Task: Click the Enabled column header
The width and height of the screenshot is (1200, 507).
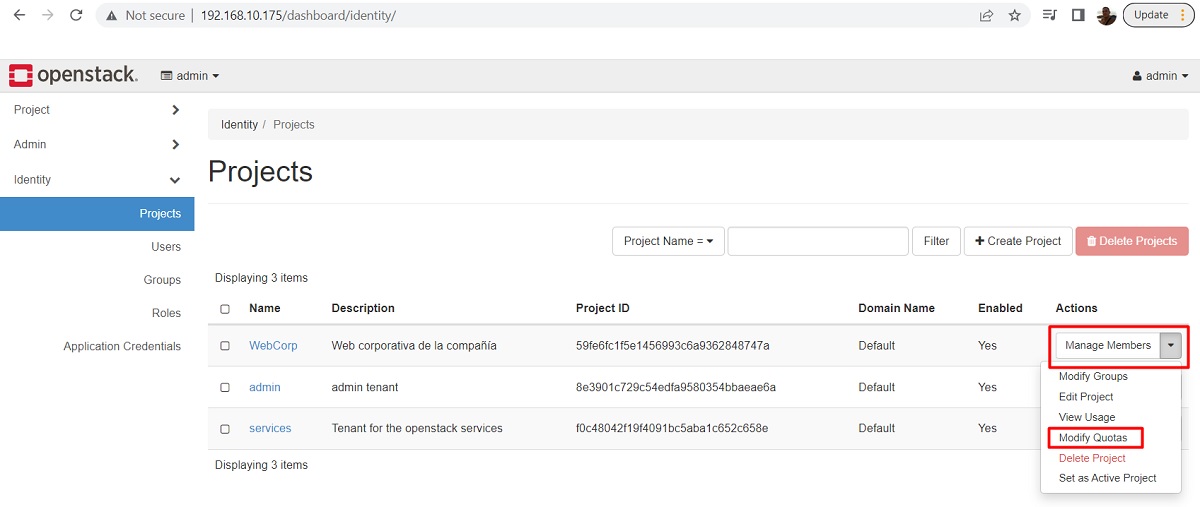Action: pos(1000,308)
